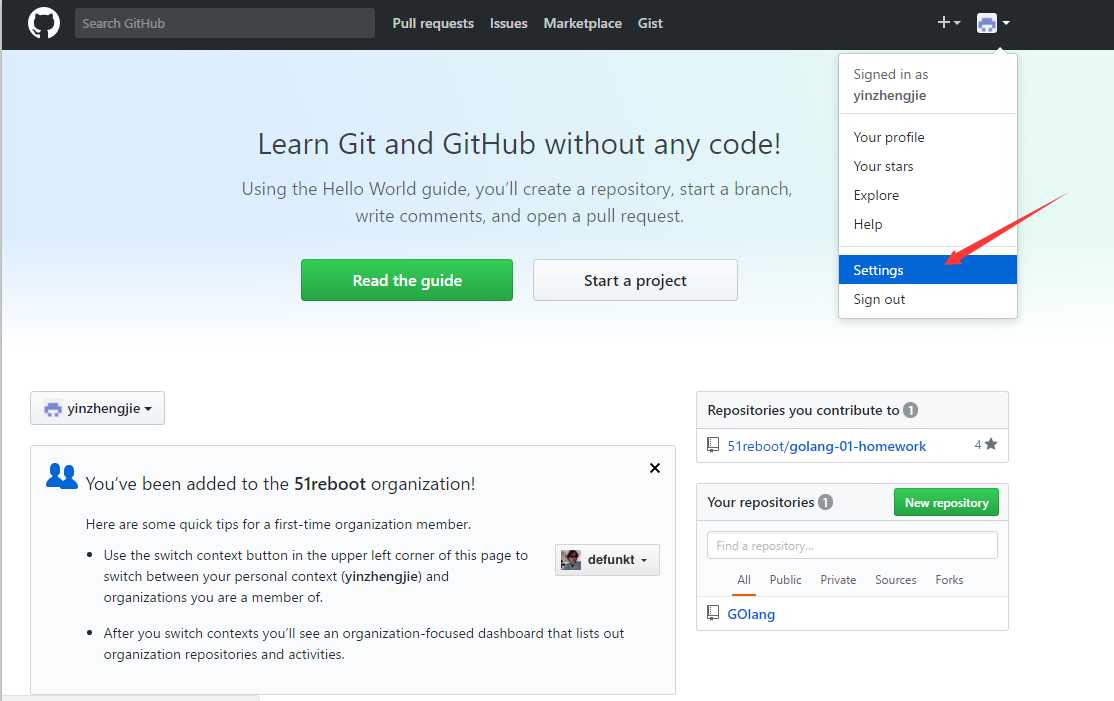Switch to the Forks tab
This screenshot has height=701, width=1114.
click(949, 580)
